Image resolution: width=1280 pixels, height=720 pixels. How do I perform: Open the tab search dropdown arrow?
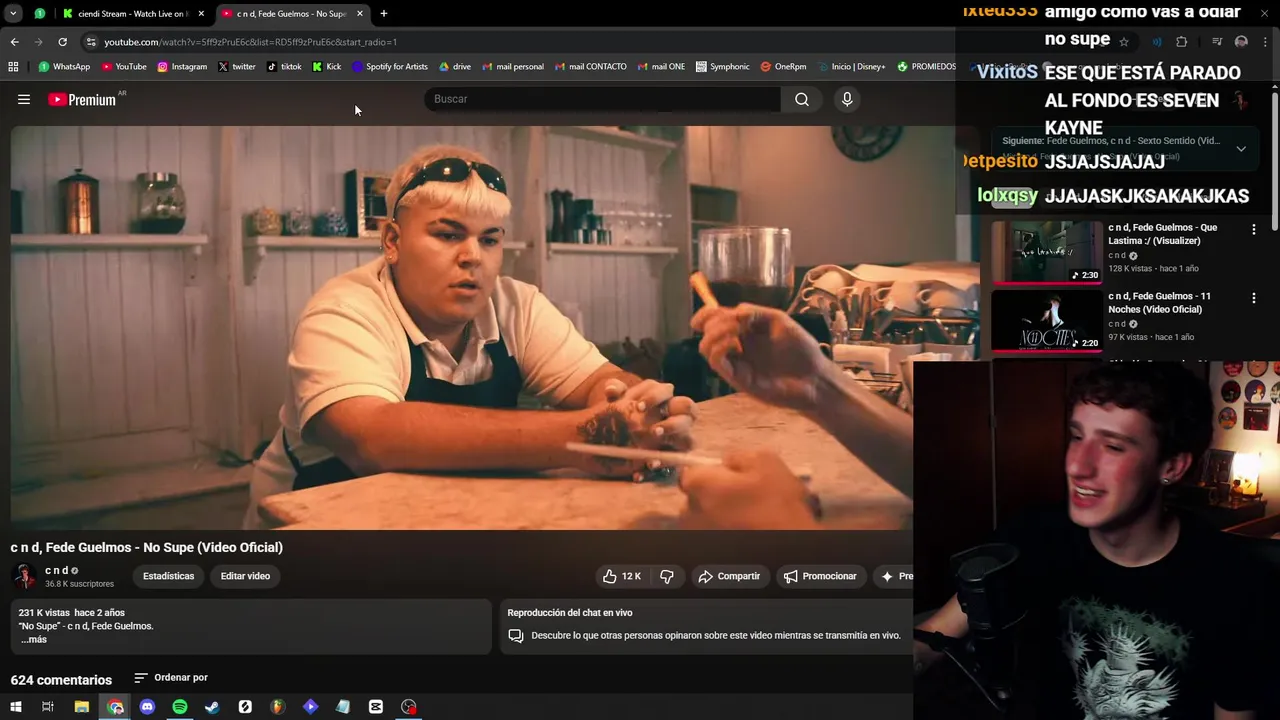tap(13, 13)
